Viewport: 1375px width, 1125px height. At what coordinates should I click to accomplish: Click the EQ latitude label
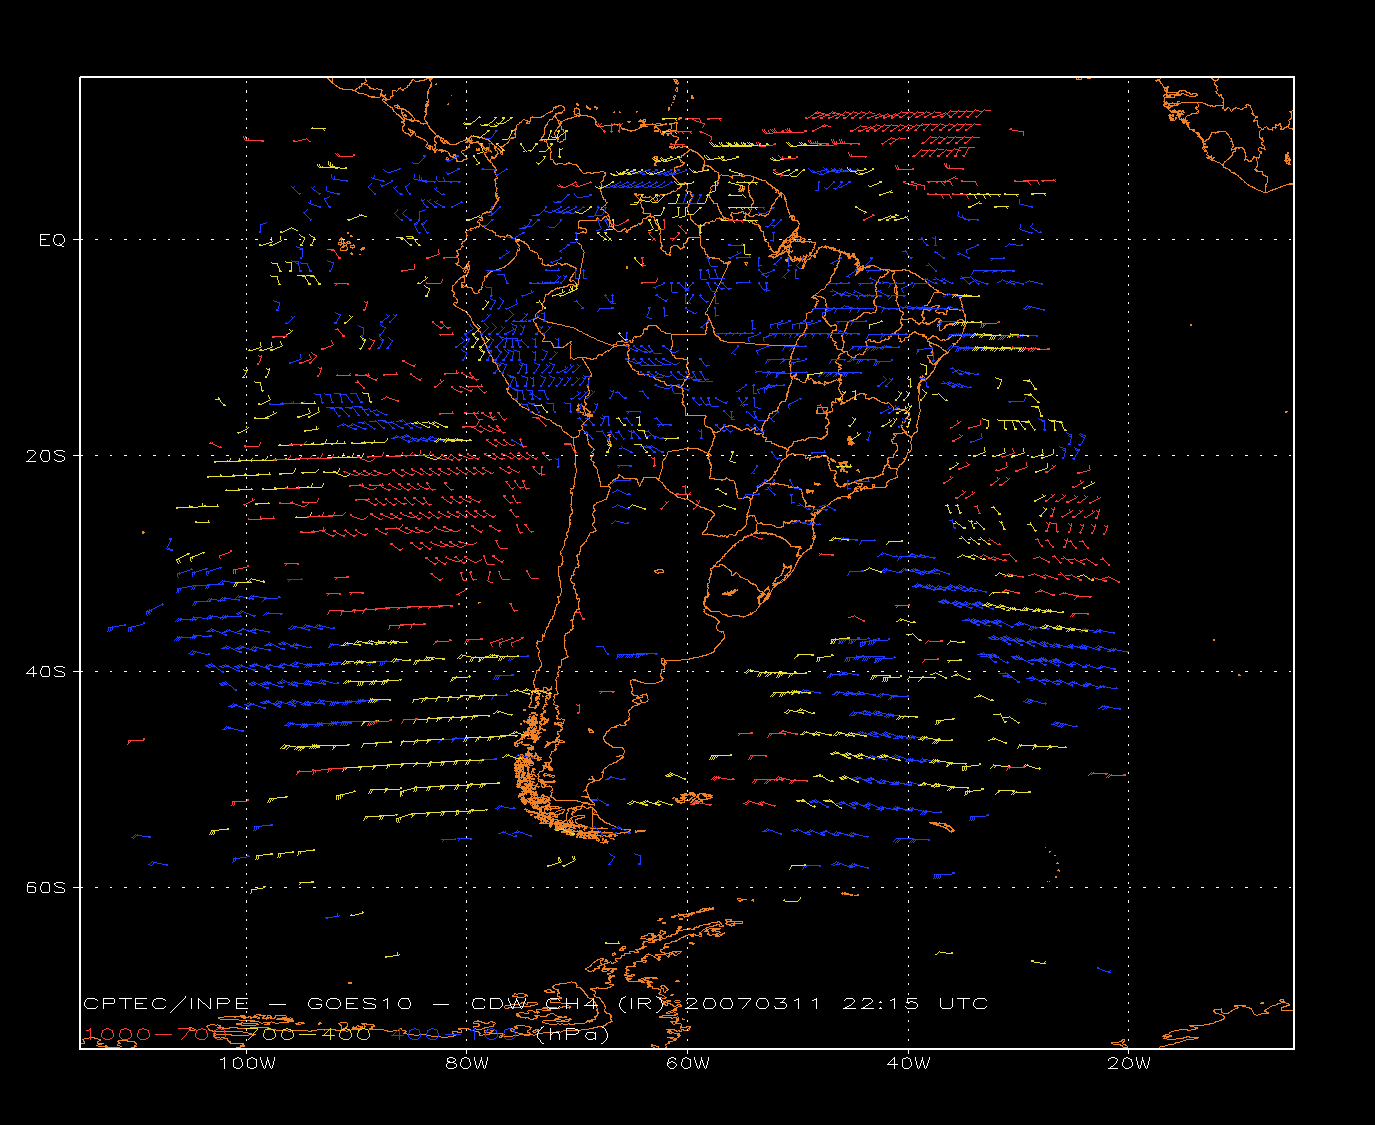(53, 240)
